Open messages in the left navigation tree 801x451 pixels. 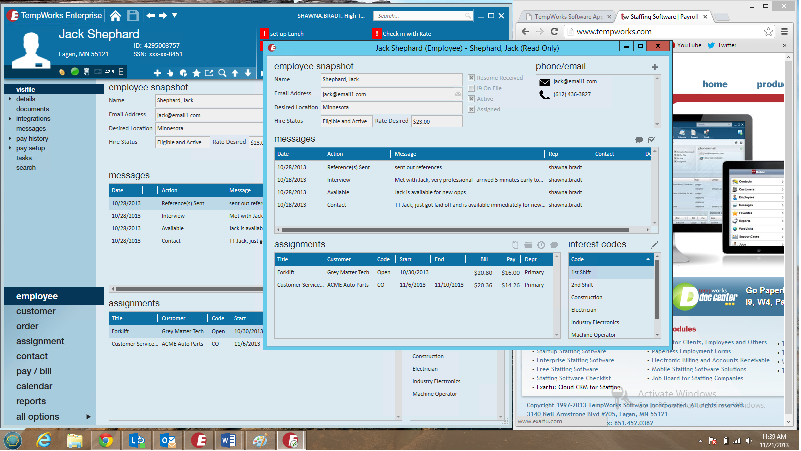coord(31,129)
